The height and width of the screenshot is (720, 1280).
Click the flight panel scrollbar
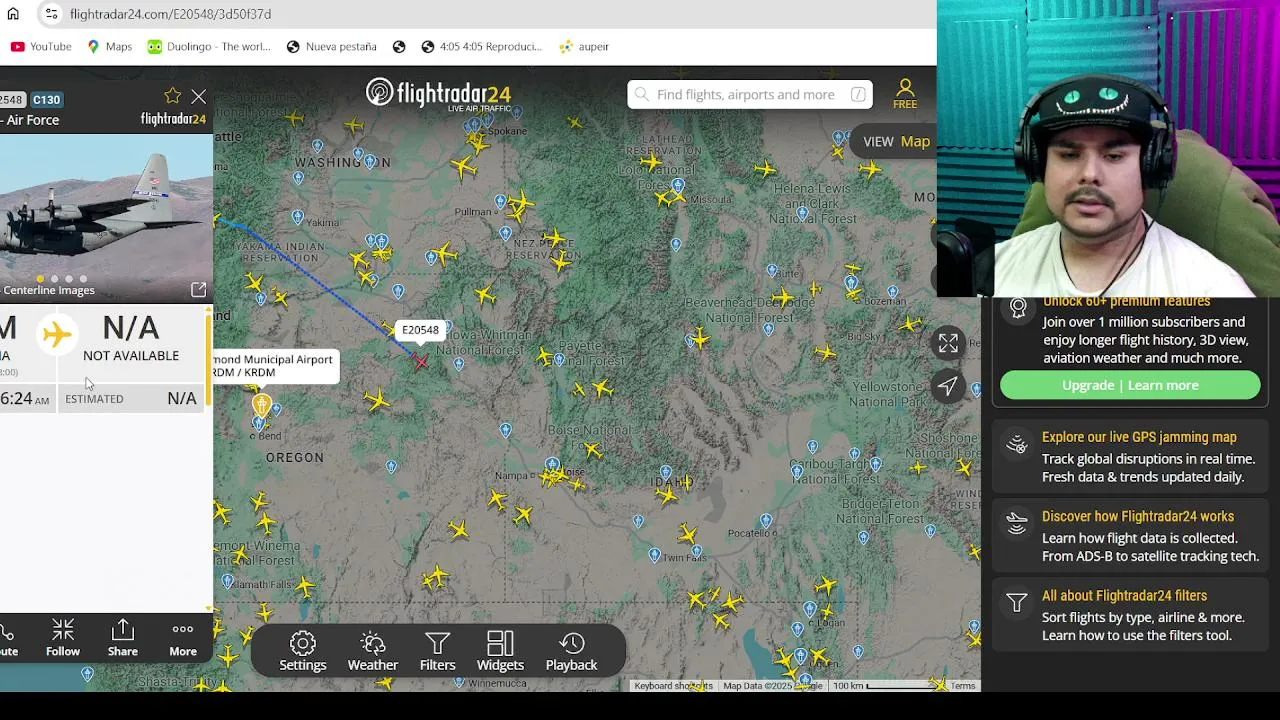208,360
